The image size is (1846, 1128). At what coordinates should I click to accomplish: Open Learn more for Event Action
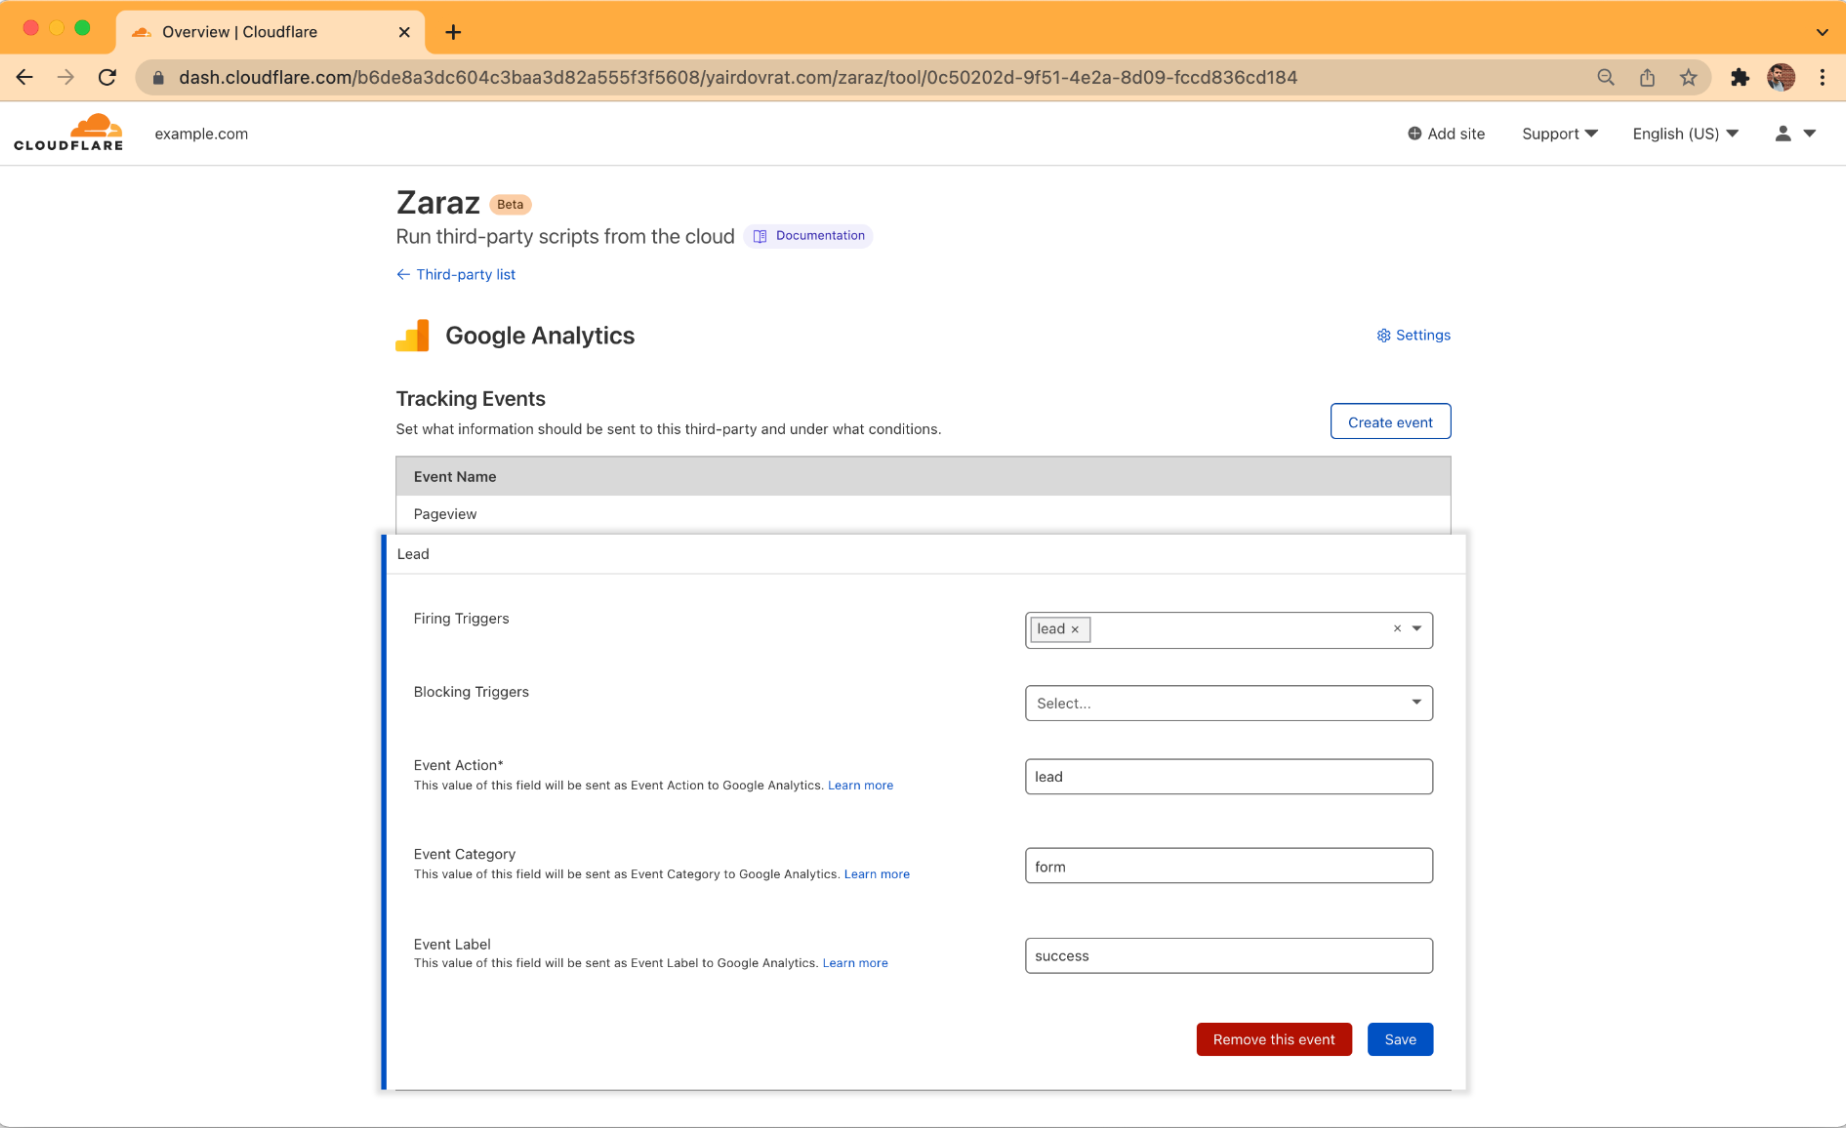[x=860, y=785]
